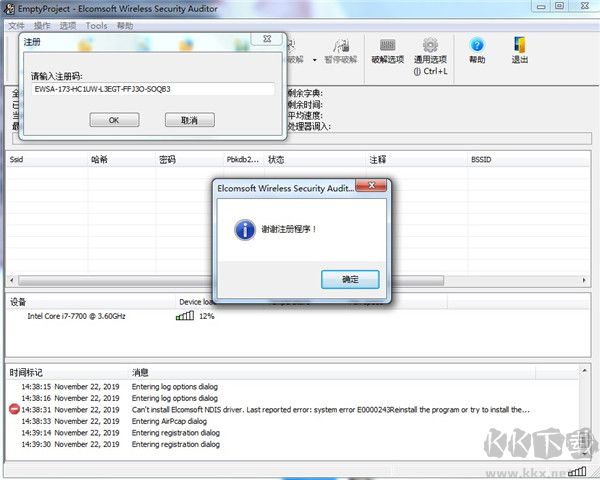Select the 14:39:14 Entering registration dialog entry
This screenshot has height=480, width=600.
(x=293, y=433)
